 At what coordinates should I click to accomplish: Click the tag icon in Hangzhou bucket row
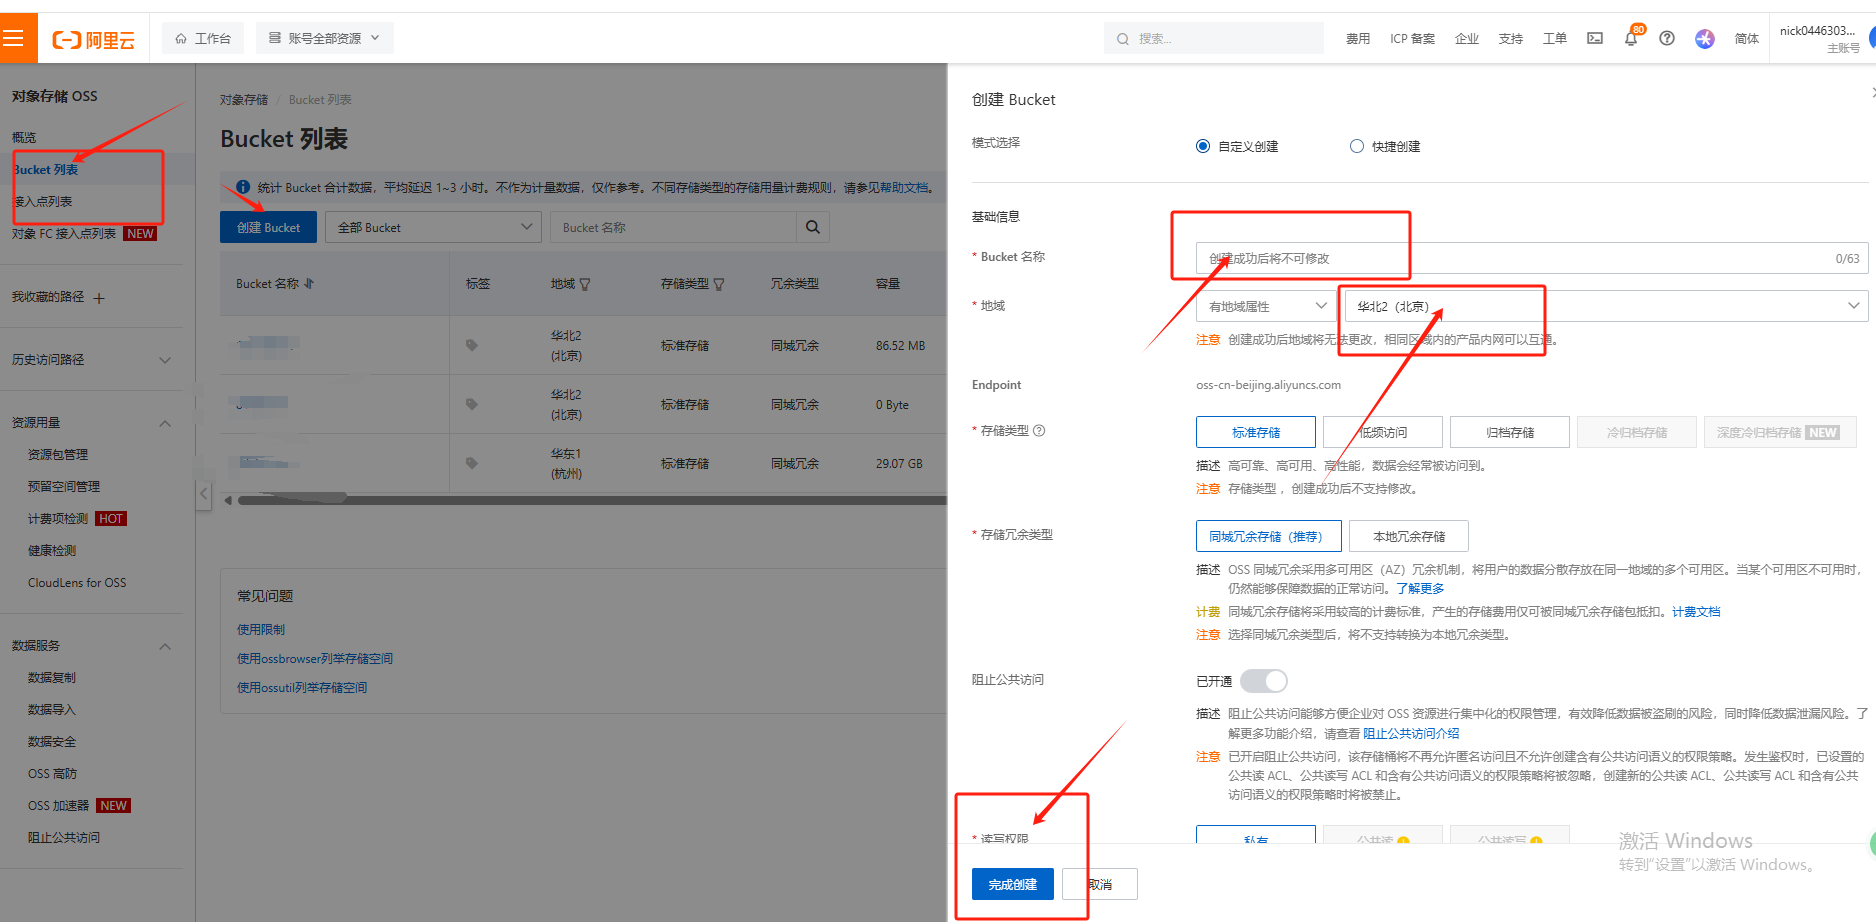tap(472, 463)
